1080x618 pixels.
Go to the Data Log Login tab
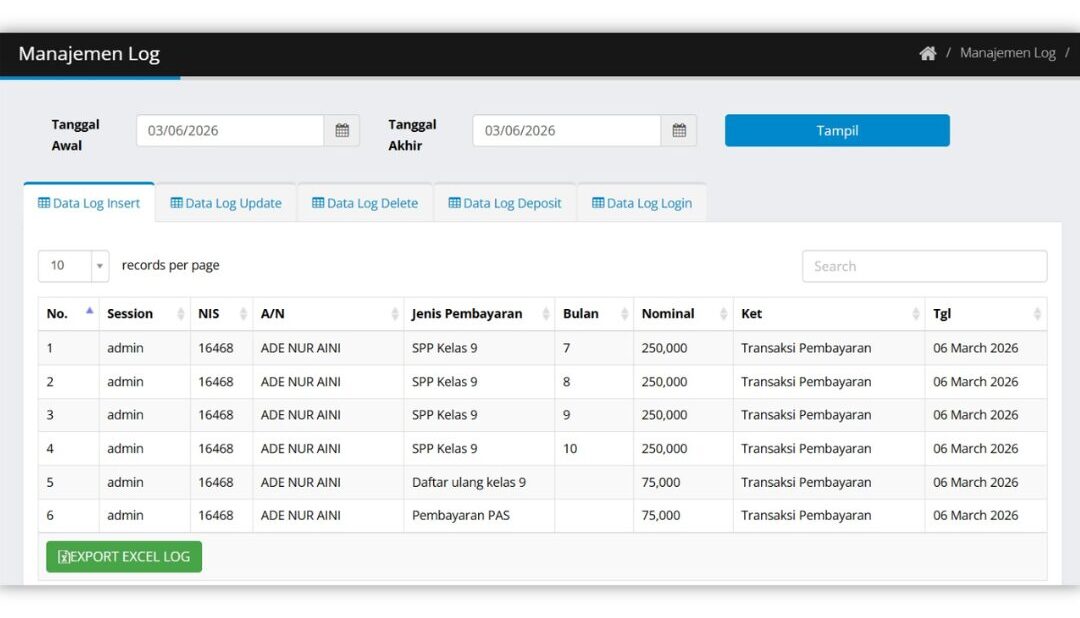pyautogui.click(x=642, y=203)
